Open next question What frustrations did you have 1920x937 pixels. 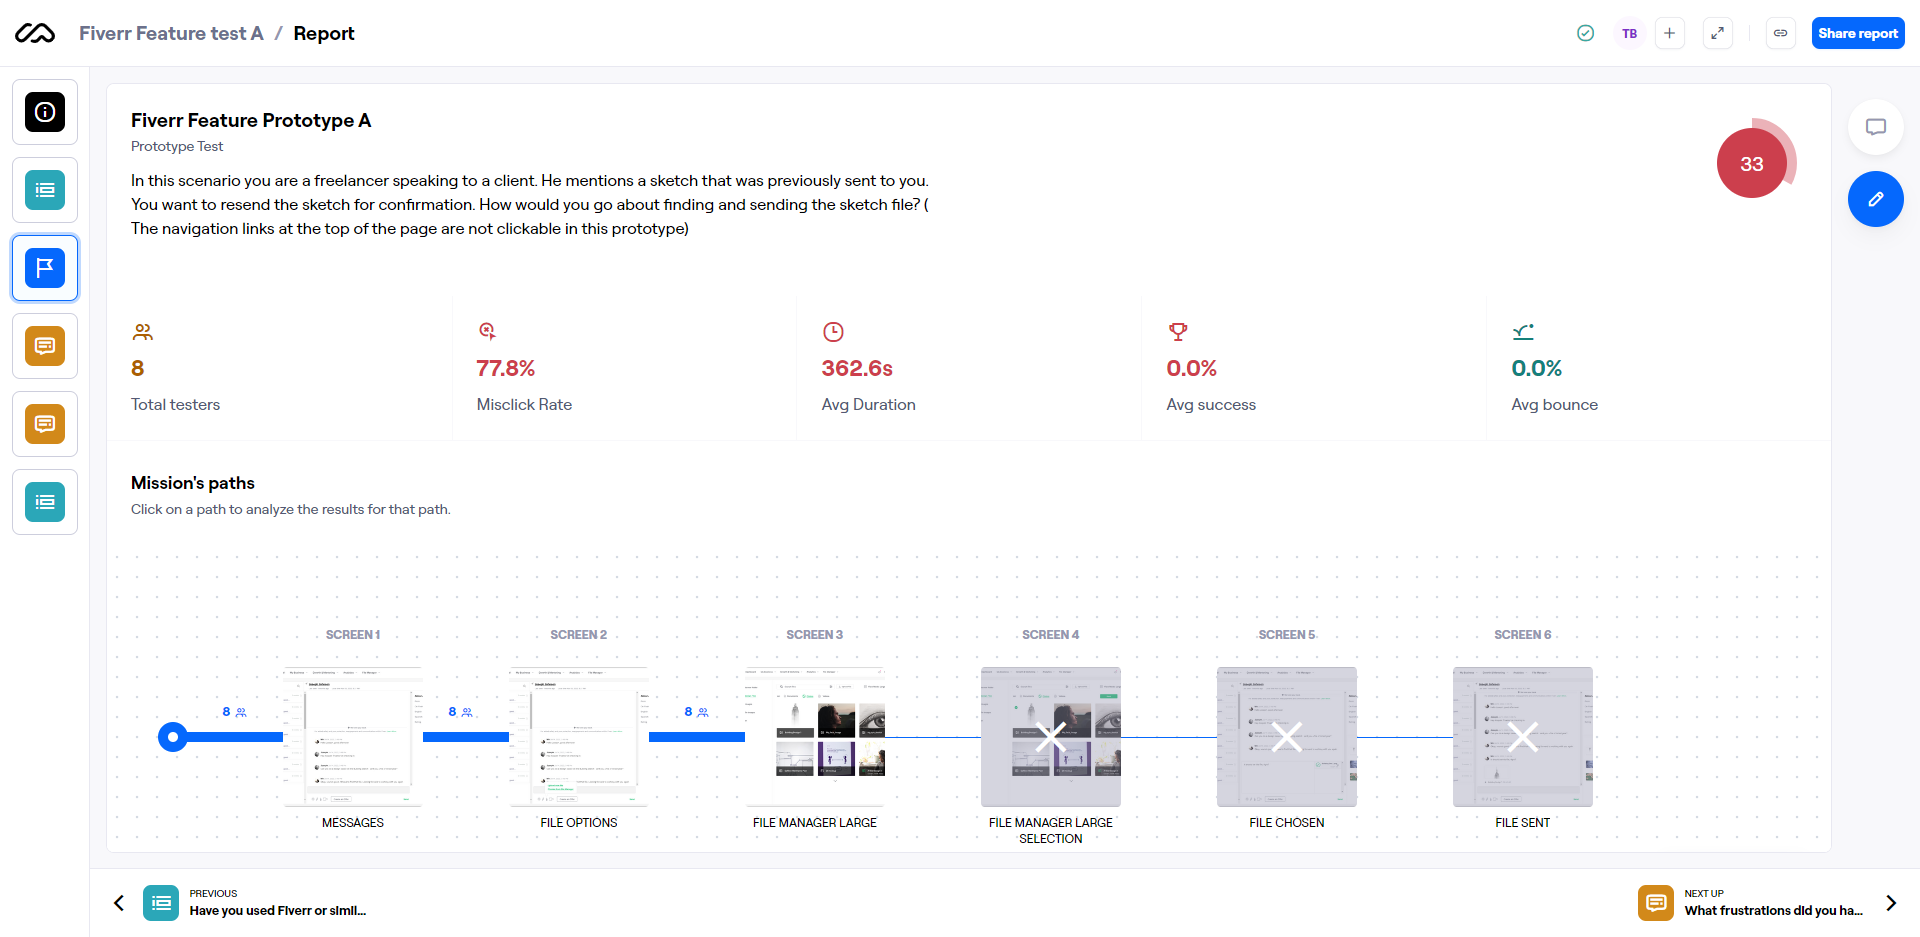point(1774,911)
